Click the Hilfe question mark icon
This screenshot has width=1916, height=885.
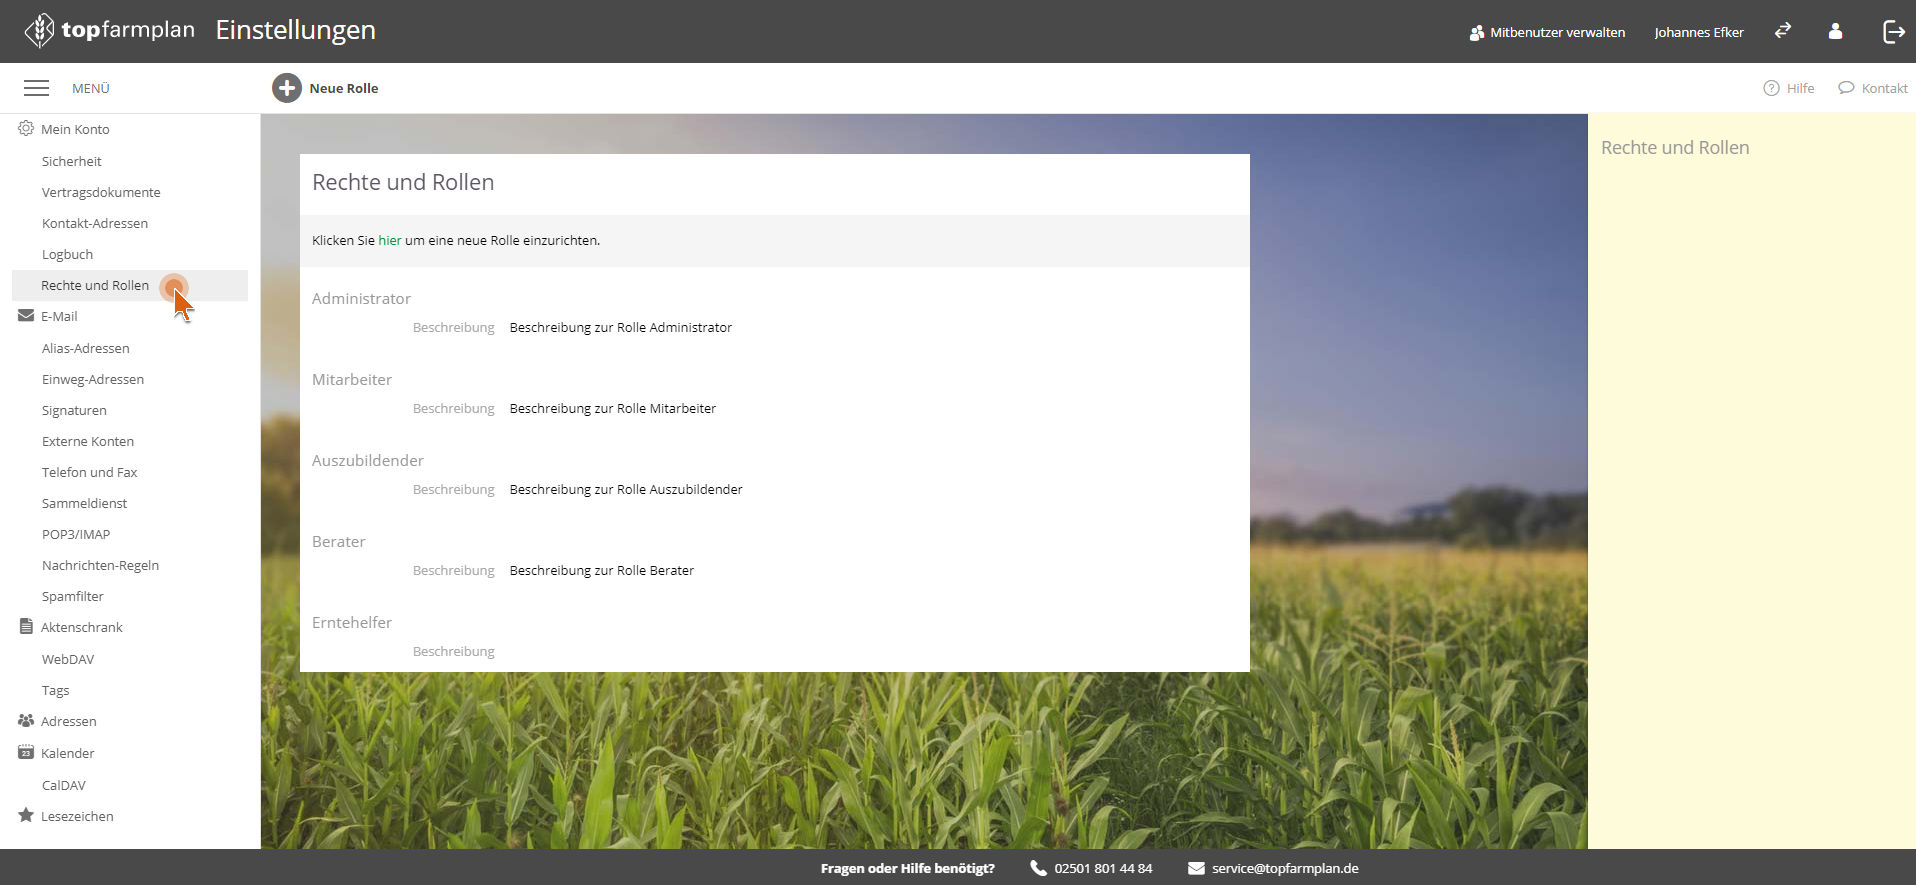point(1771,88)
